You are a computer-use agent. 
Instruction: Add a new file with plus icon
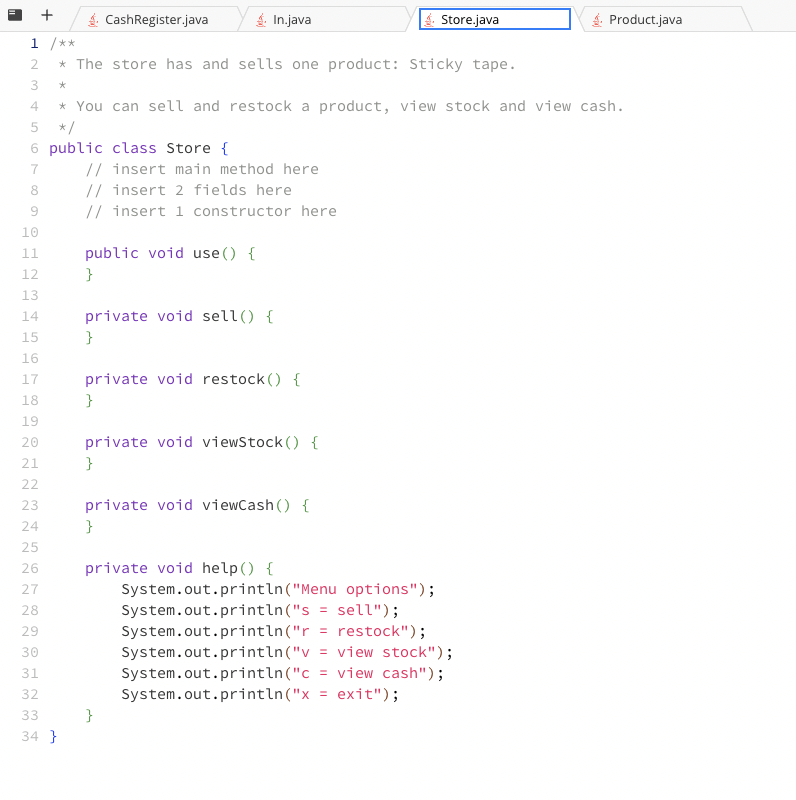pyautogui.click(x=46, y=15)
